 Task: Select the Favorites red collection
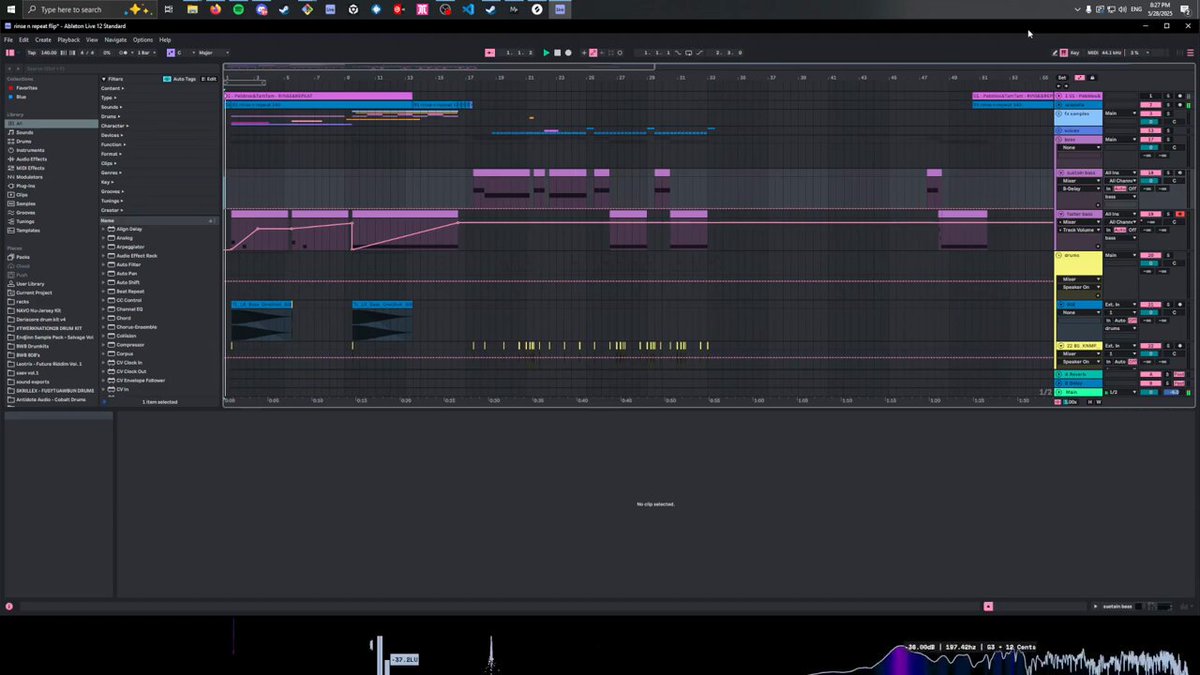tap(26, 88)
